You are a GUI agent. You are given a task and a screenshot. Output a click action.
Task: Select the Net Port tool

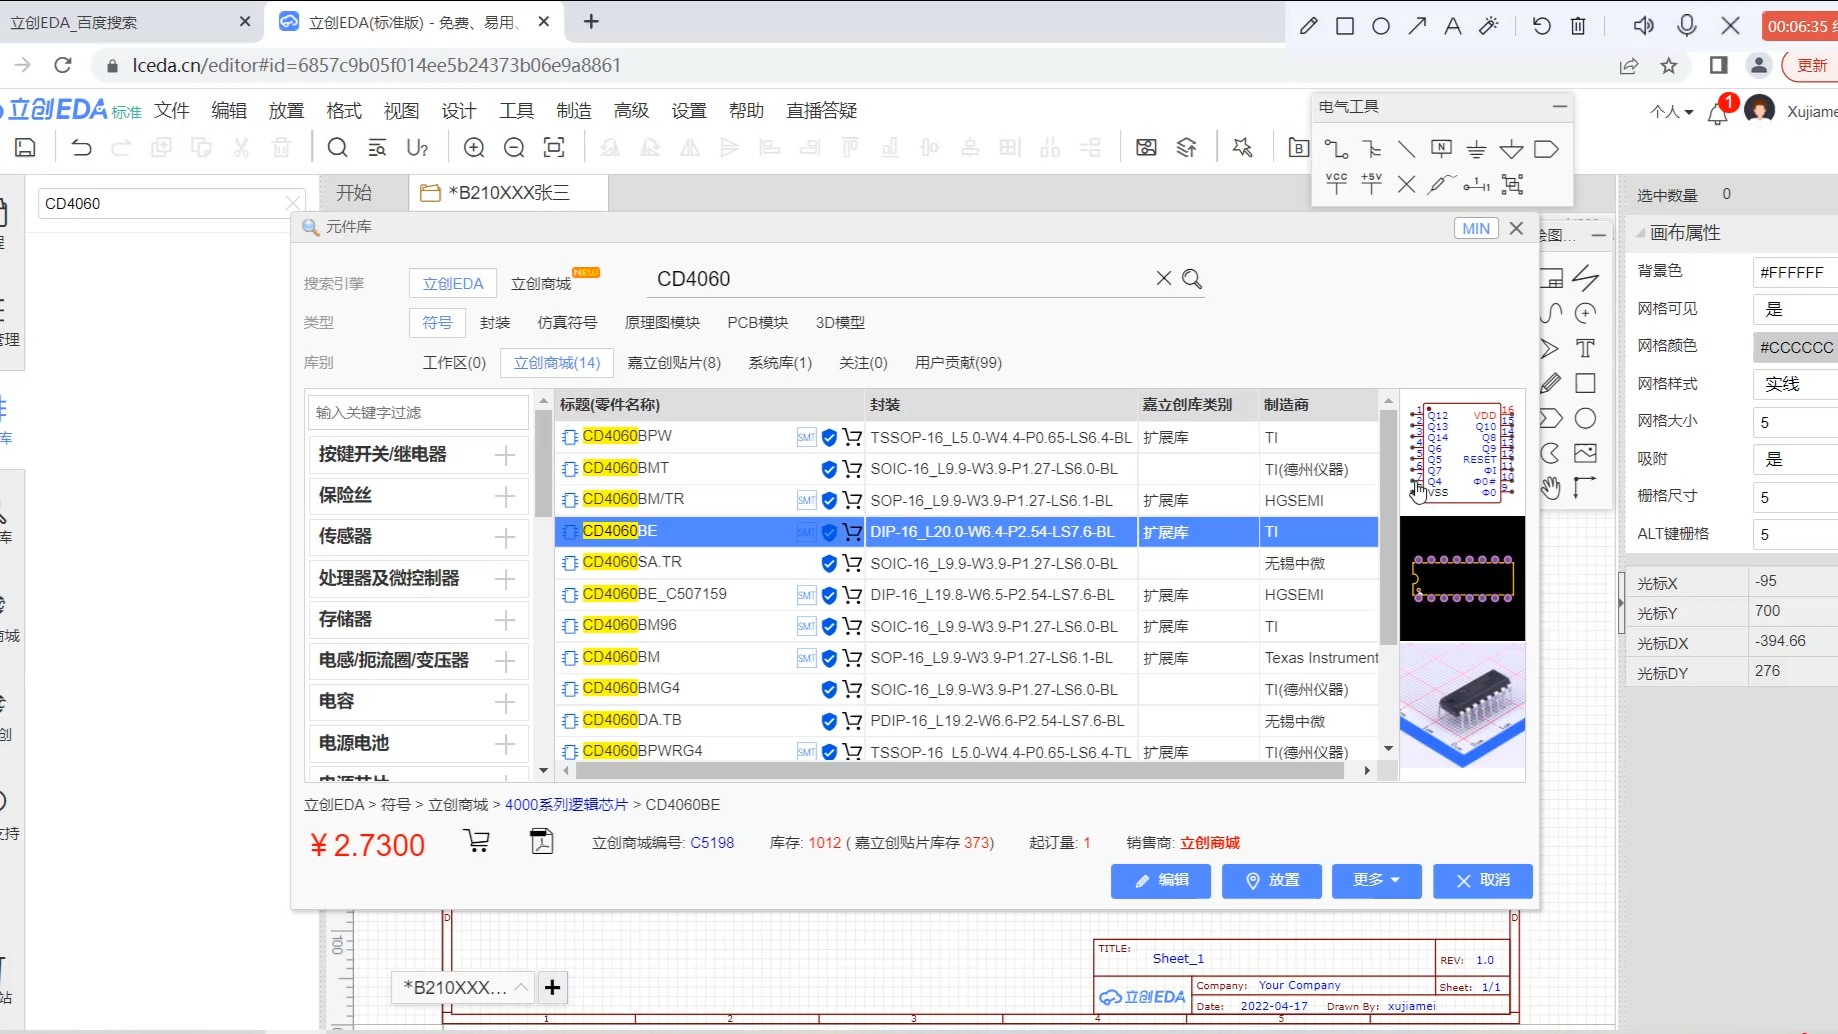click(x=1546, y=150)
